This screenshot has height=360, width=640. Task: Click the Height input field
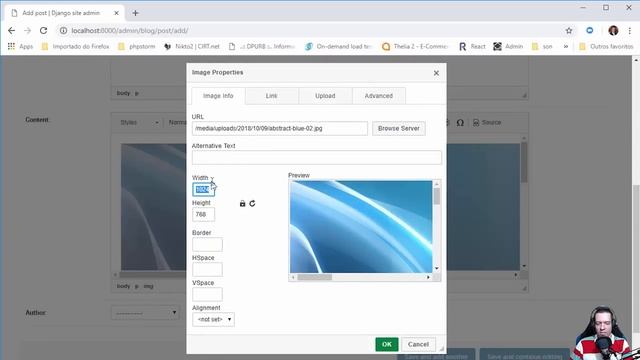(x=203, y=214)
